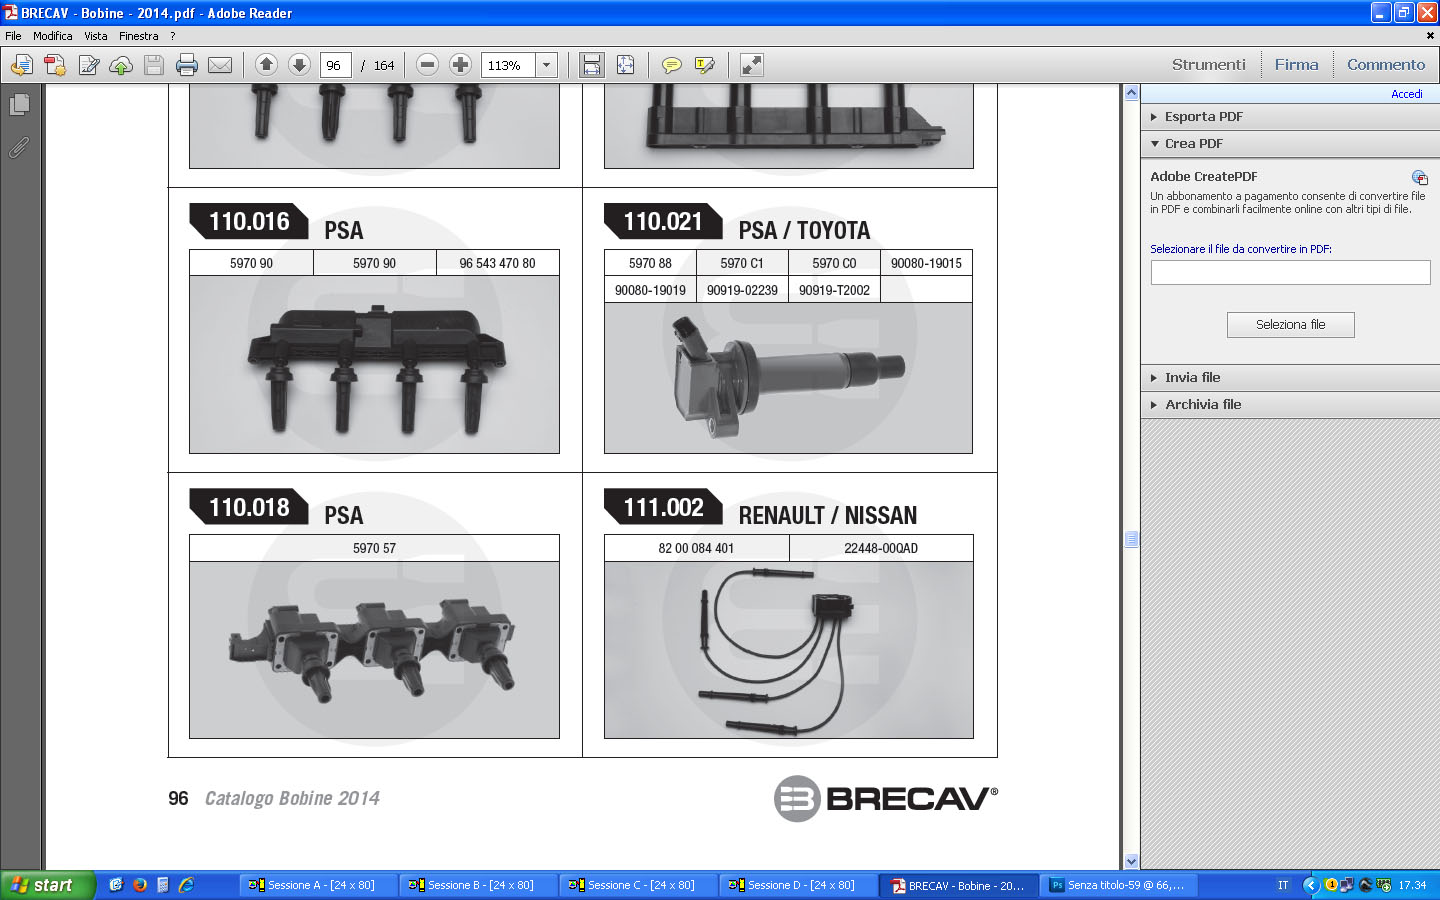1440x900 pixels.
Task: Open the Vista menu
Action: pyautogui.click(x=95, y=36)
